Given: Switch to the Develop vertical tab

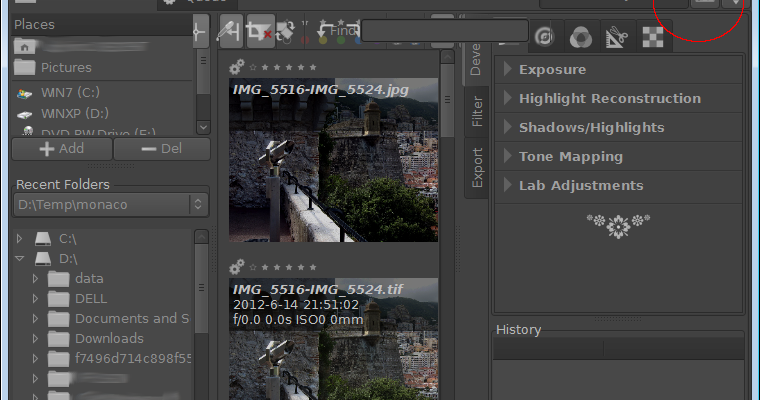Looking at the screenshot, I should tap(475, 61).
